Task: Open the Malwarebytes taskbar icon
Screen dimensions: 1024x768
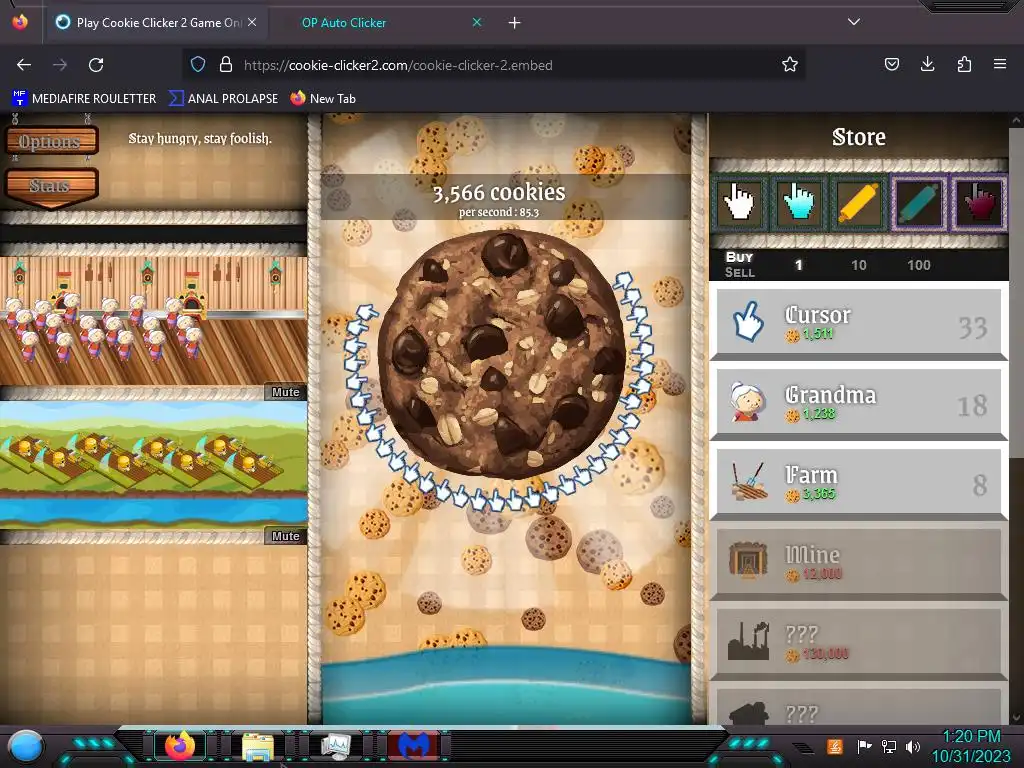Action: [414, 746]
